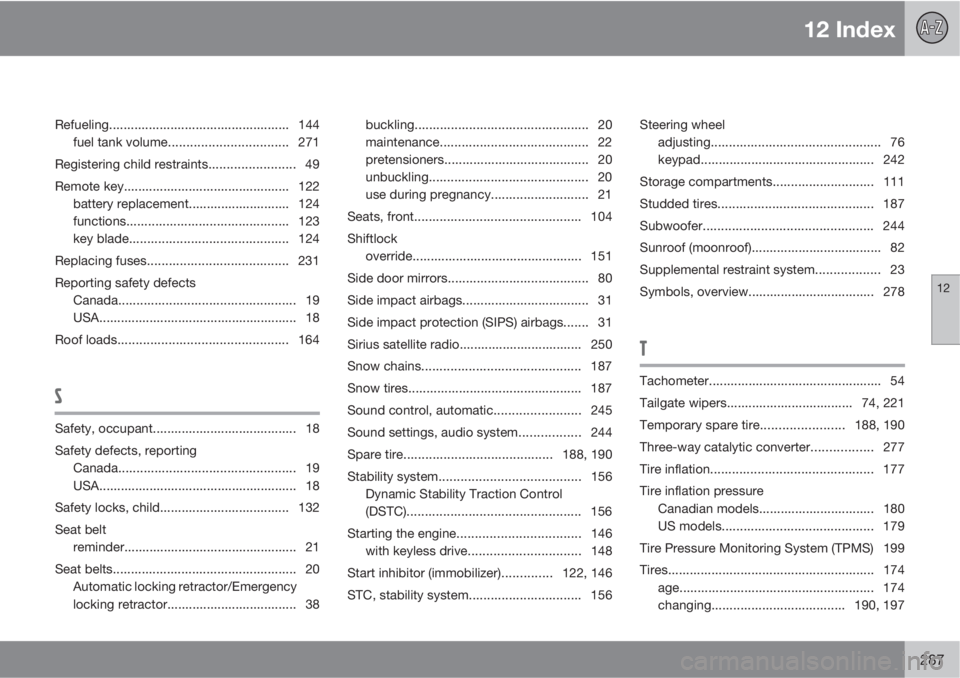Click 'Registering child restraints' entry

click(187, 164)
